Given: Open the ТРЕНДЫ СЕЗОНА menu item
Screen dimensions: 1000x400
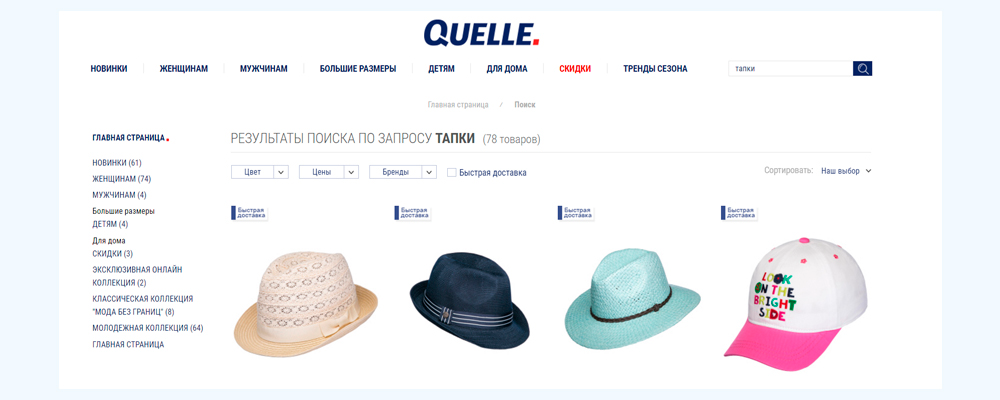Looking at the screenshot, I should [655, 69].
